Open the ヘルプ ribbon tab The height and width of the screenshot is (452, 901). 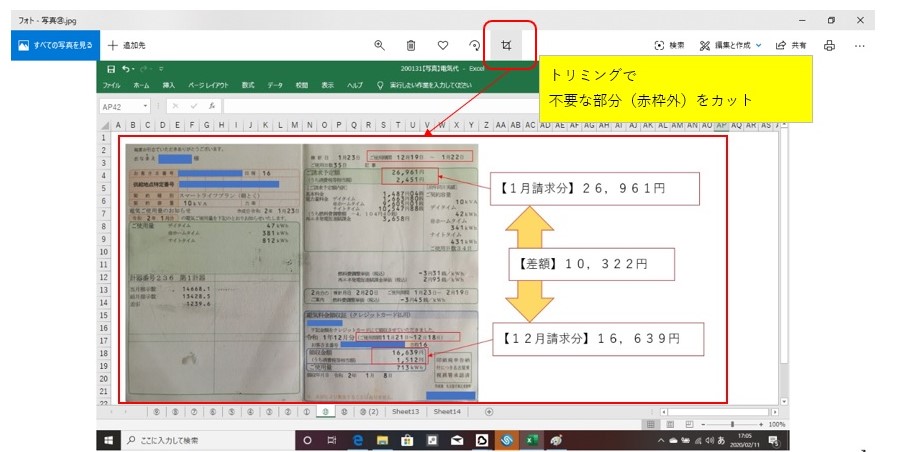coord(355,85)
